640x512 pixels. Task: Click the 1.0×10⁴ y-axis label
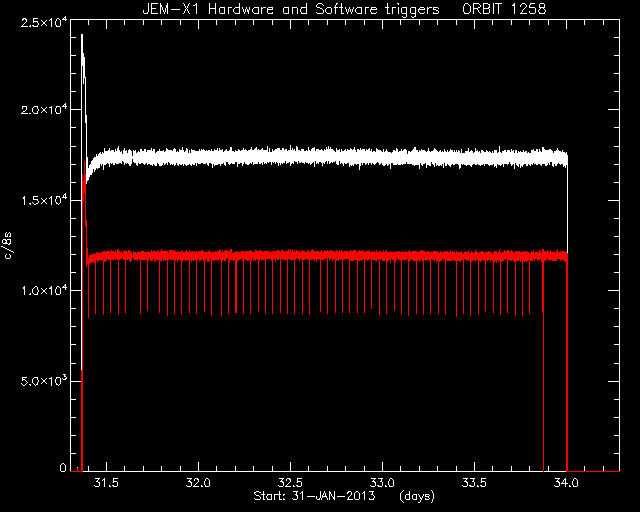[44, 290]
